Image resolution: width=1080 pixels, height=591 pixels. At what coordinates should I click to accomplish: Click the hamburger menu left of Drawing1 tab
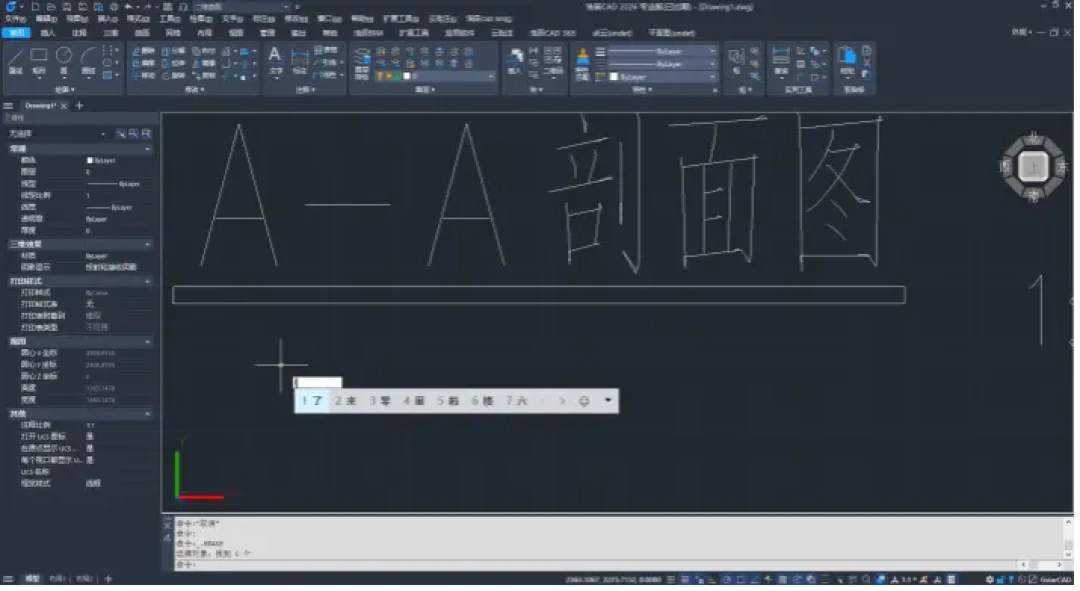(8, 106)
